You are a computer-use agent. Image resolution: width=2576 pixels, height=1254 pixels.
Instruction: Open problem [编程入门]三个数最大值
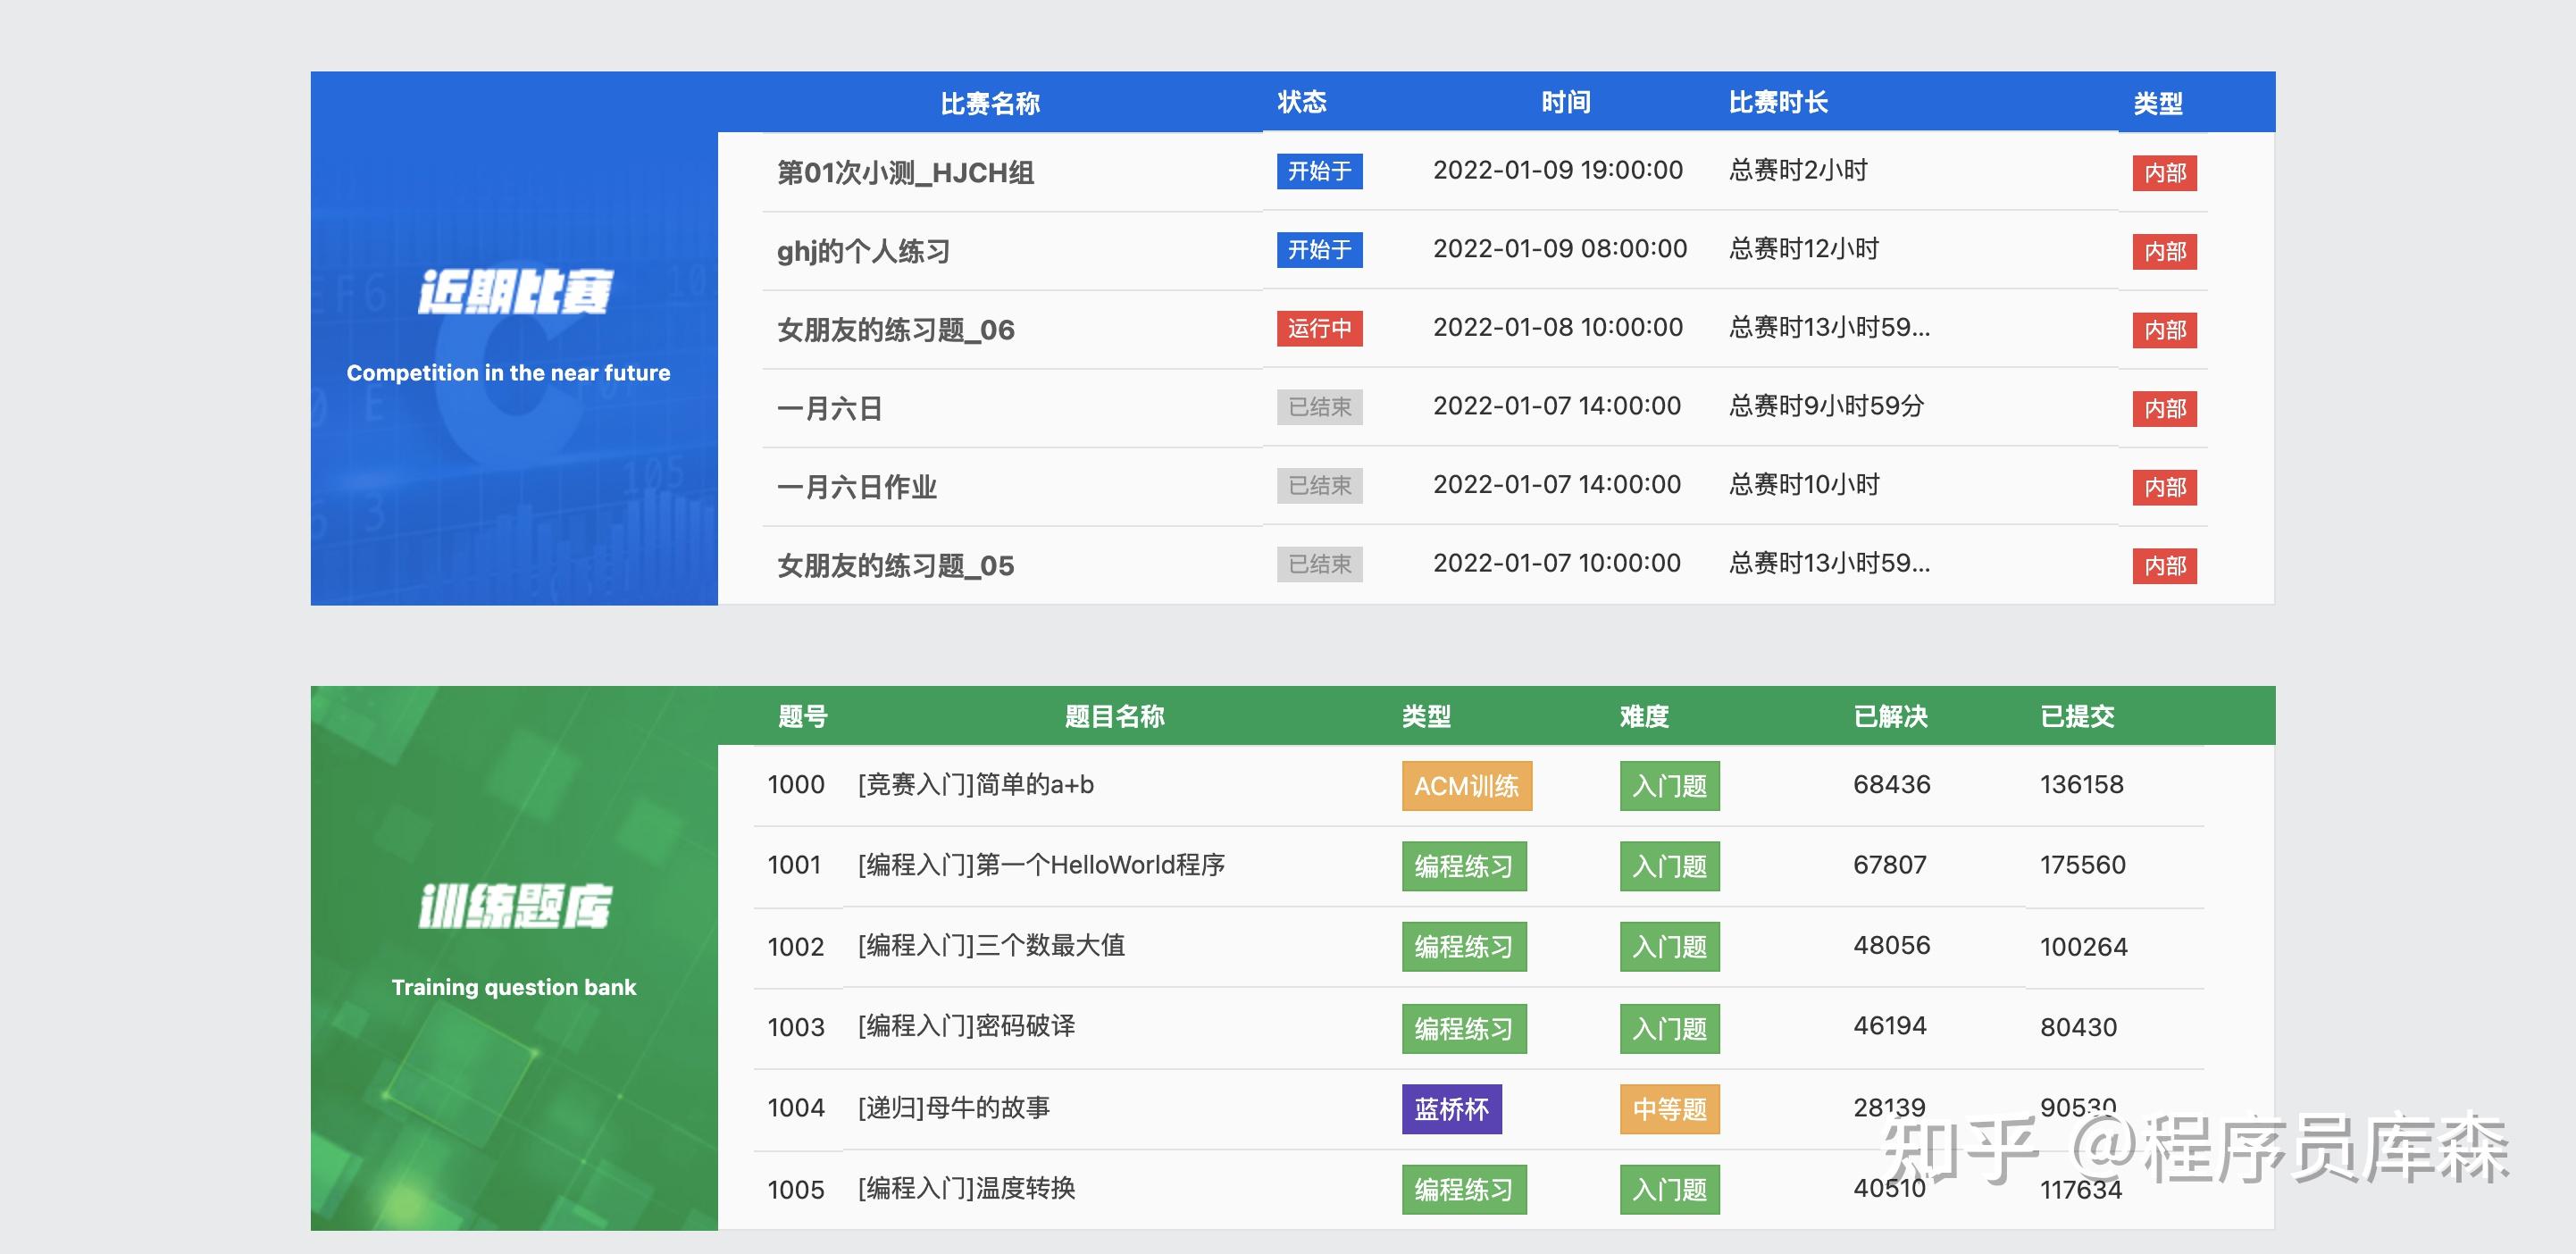[x=991, y=945]
